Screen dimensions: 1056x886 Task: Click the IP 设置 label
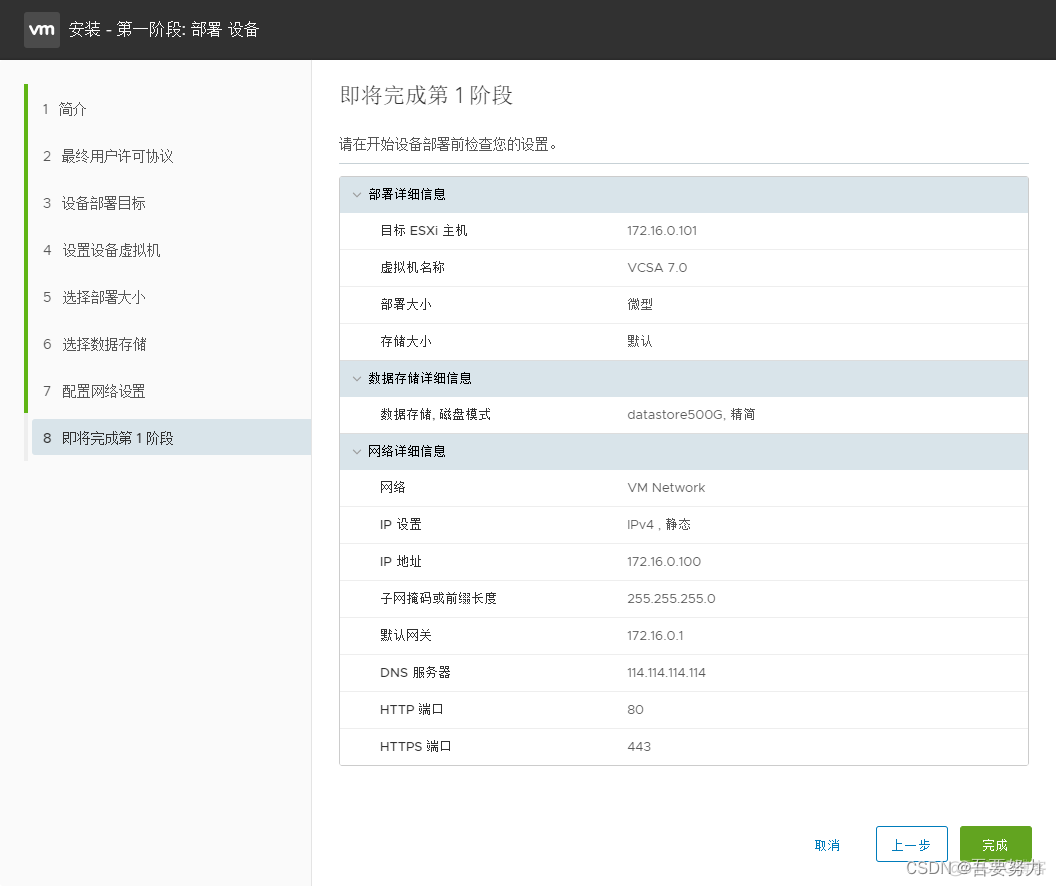401,524
